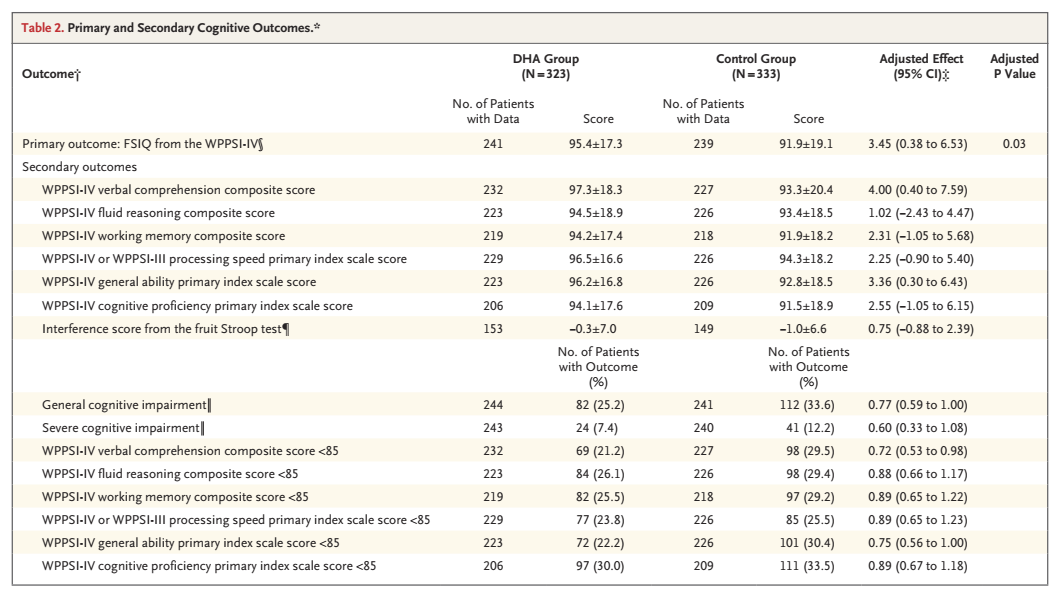This screenshot has width=1059, height=591.
Task: Click the Adjusted P Value header
Action: tap(1014, 66)
